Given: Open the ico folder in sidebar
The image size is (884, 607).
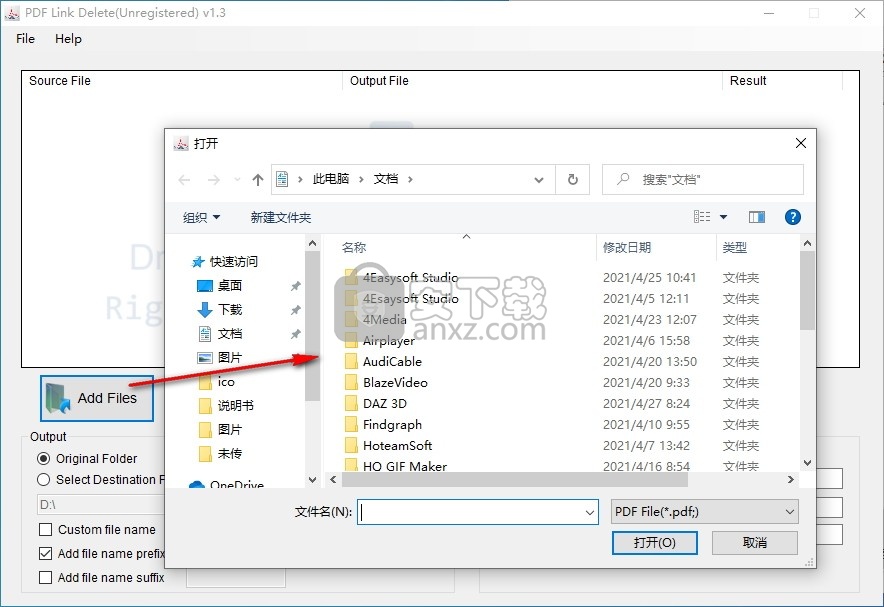Looking at the screenshot, I should tap(226, 382).
